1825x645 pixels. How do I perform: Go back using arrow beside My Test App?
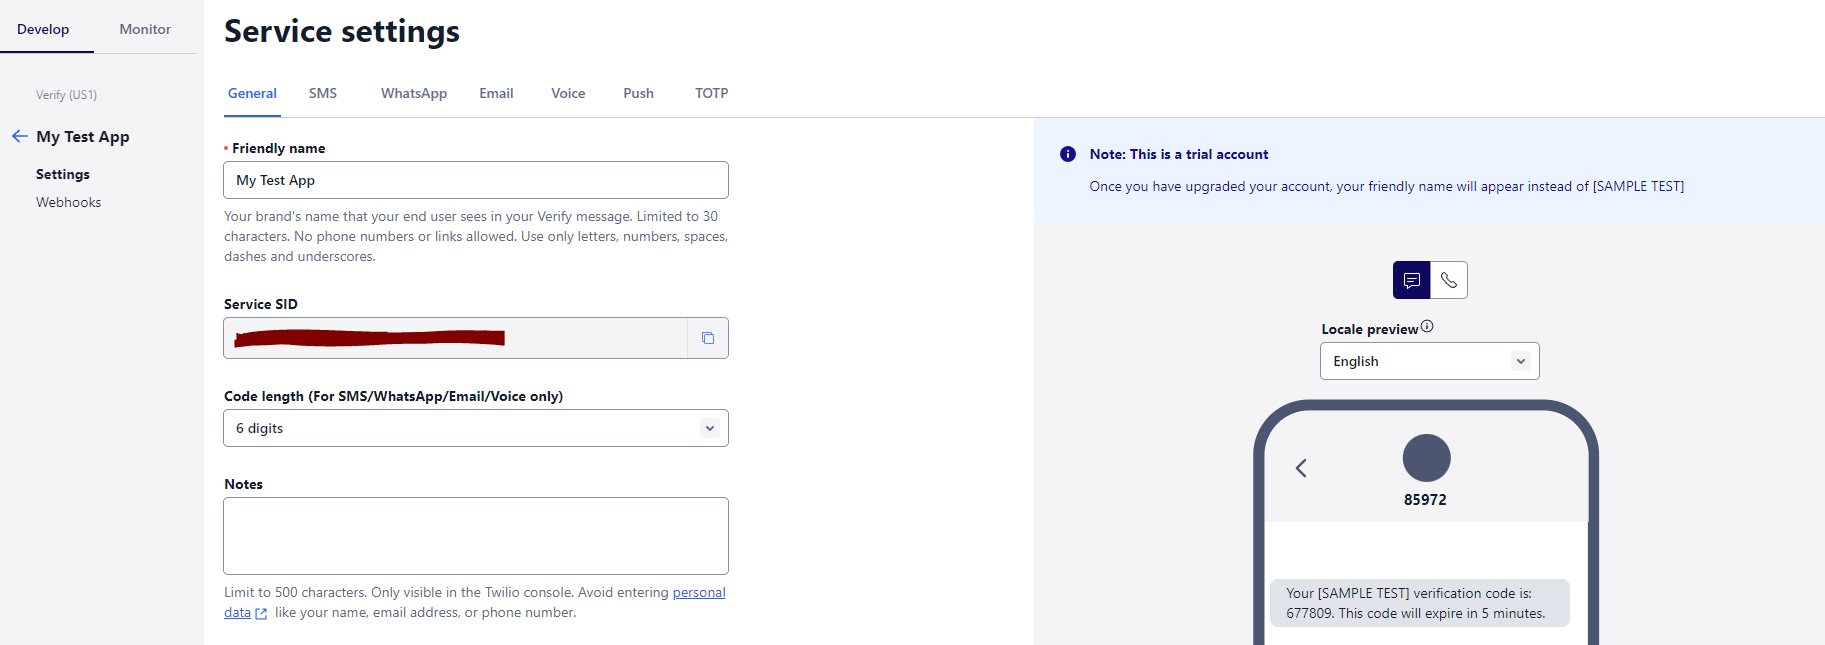click(x=20, y=136)
